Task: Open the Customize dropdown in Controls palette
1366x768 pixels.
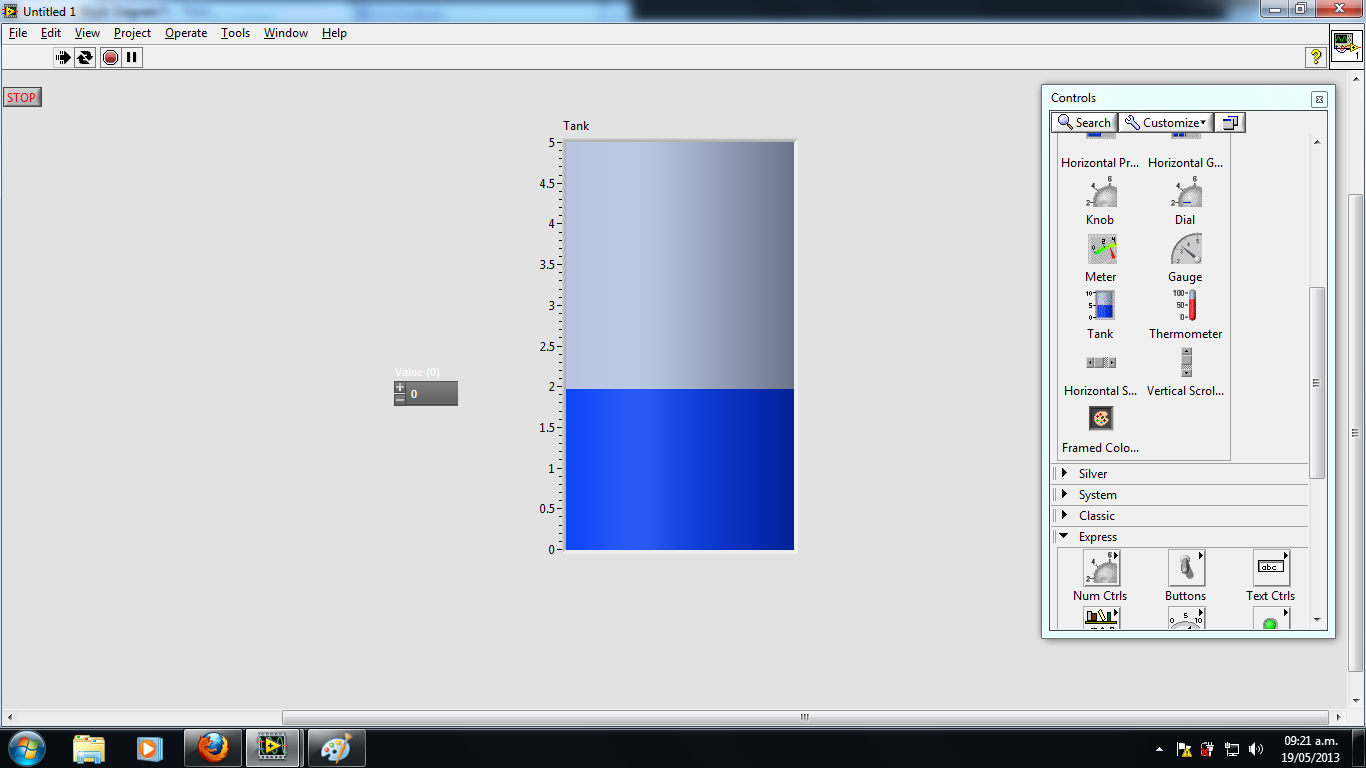Action: pos(1166,121)
